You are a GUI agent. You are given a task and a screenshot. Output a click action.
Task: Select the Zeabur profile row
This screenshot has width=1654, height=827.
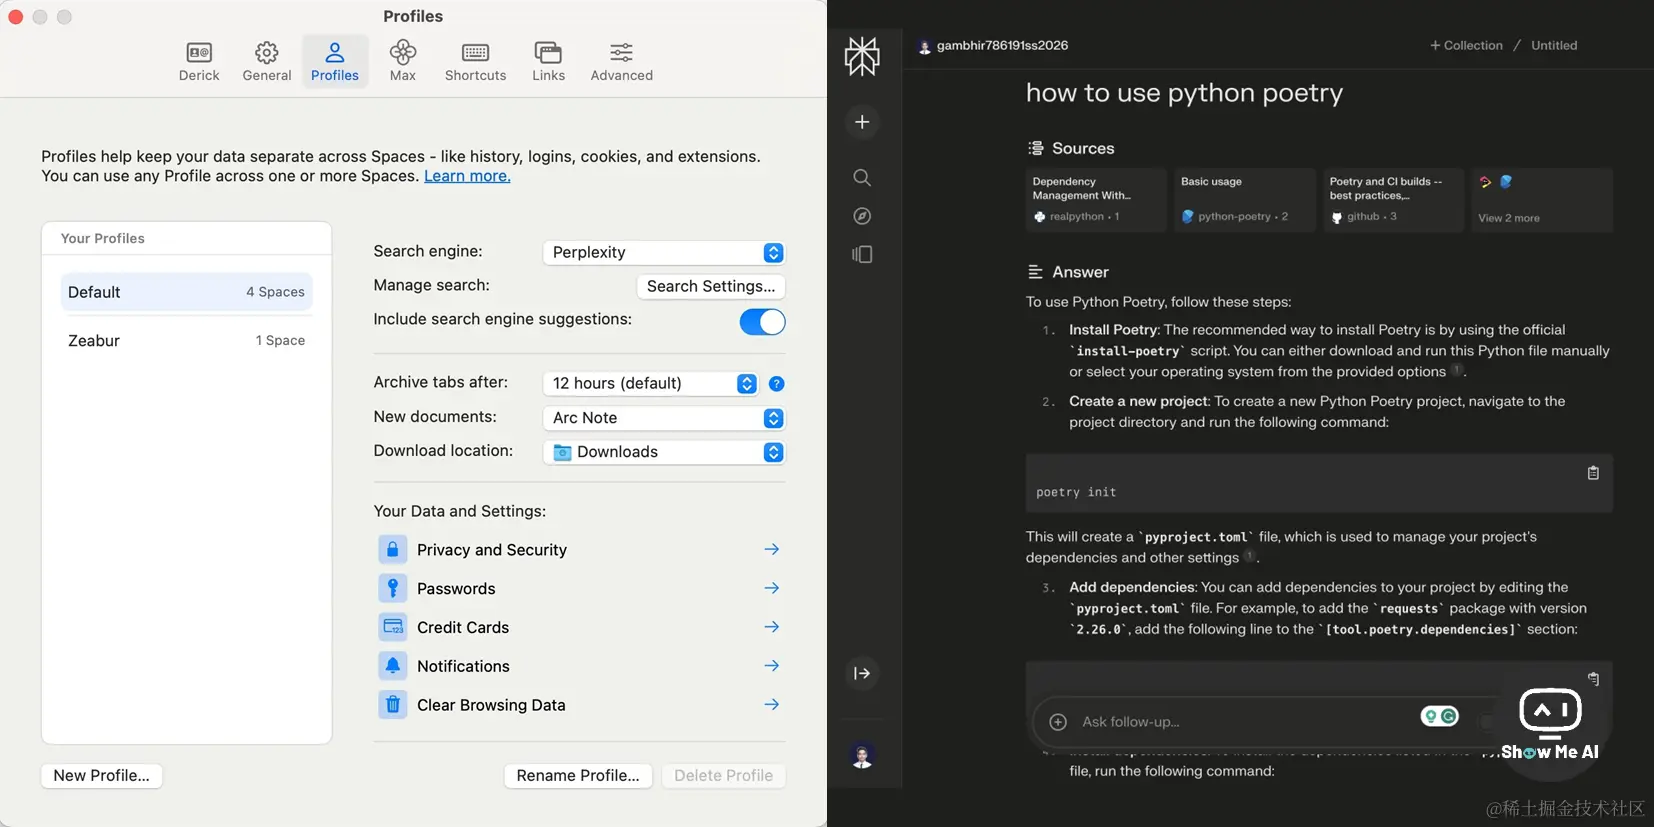tap(186, 340)
